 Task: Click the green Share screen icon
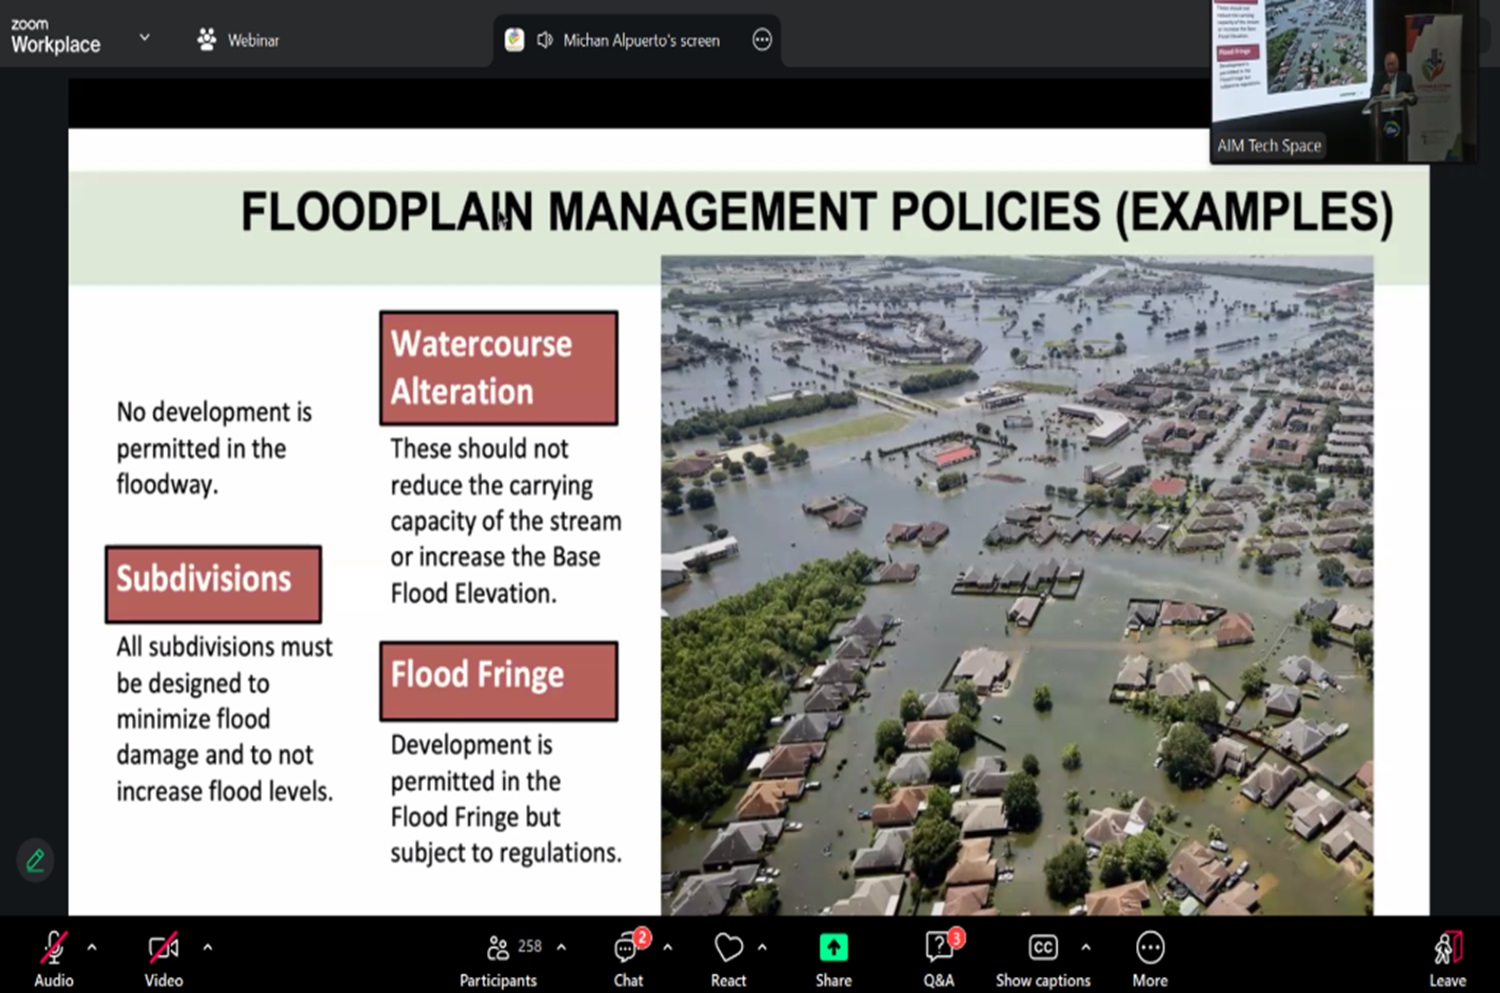833,947
